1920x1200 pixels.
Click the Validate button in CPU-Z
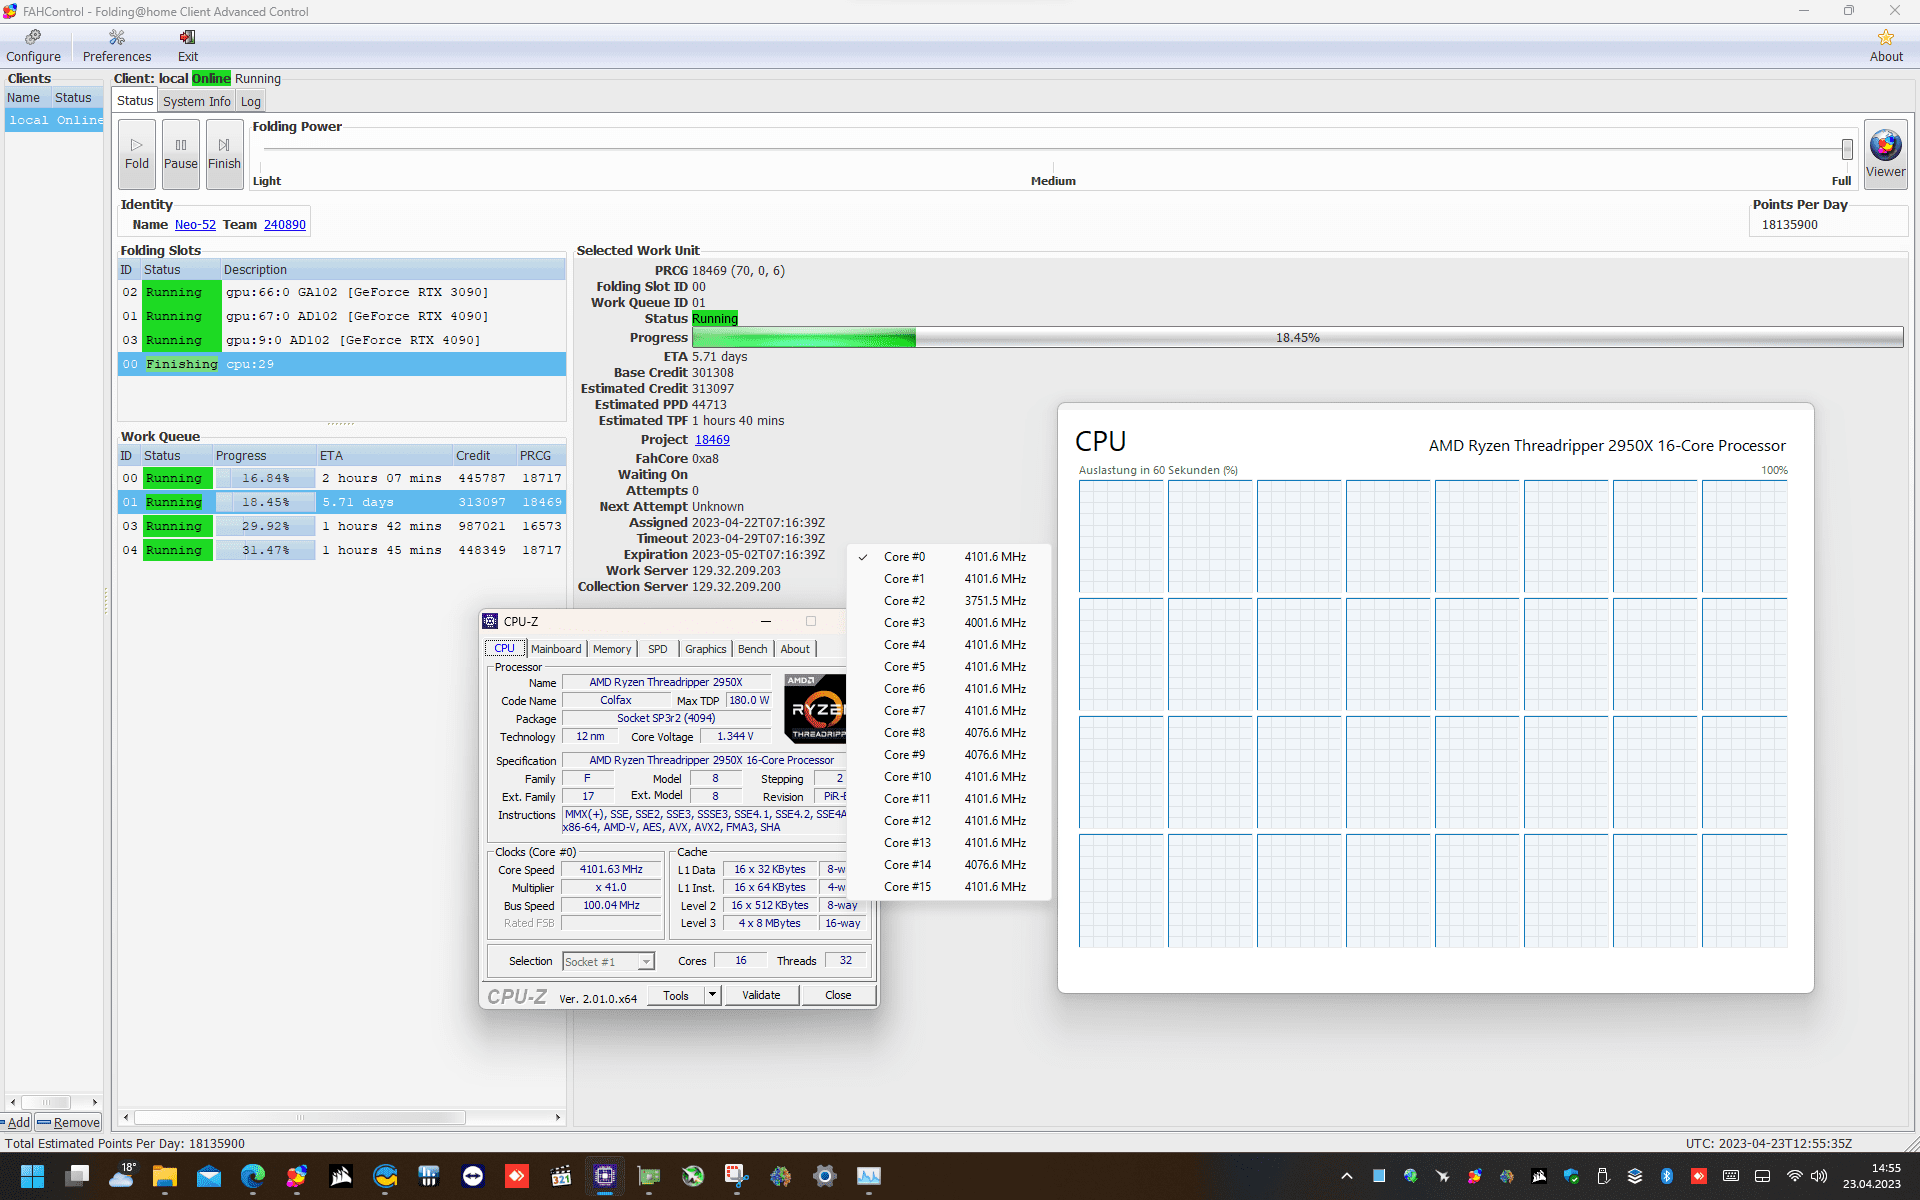click(x=761, y=995)
